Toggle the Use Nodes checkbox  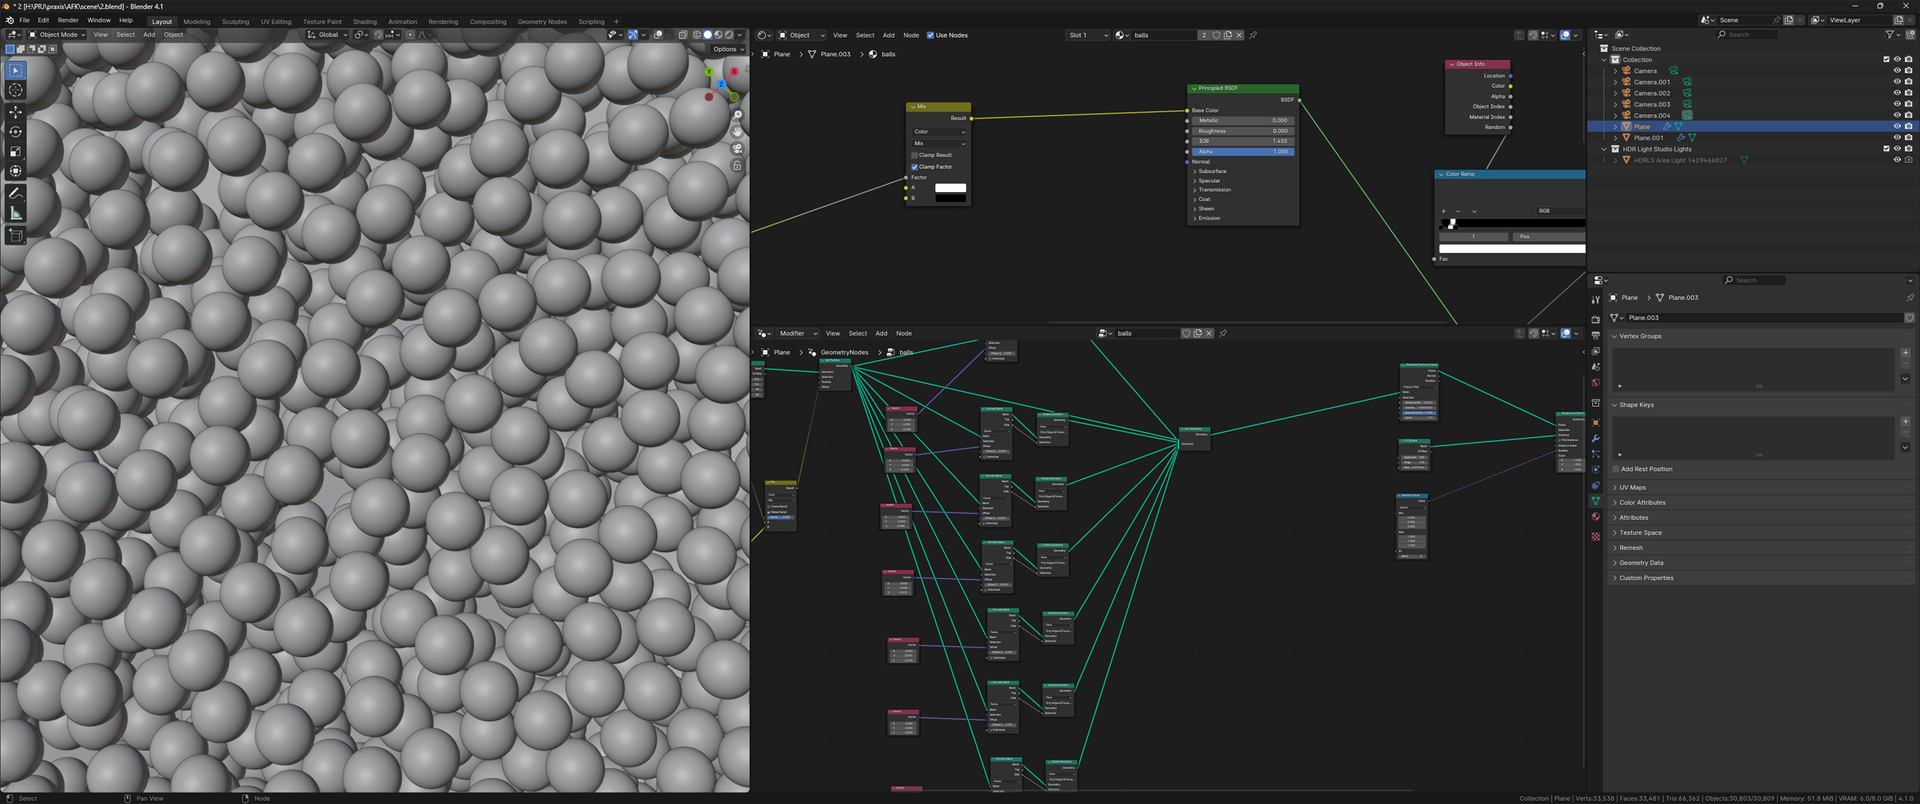coord(930,35)
